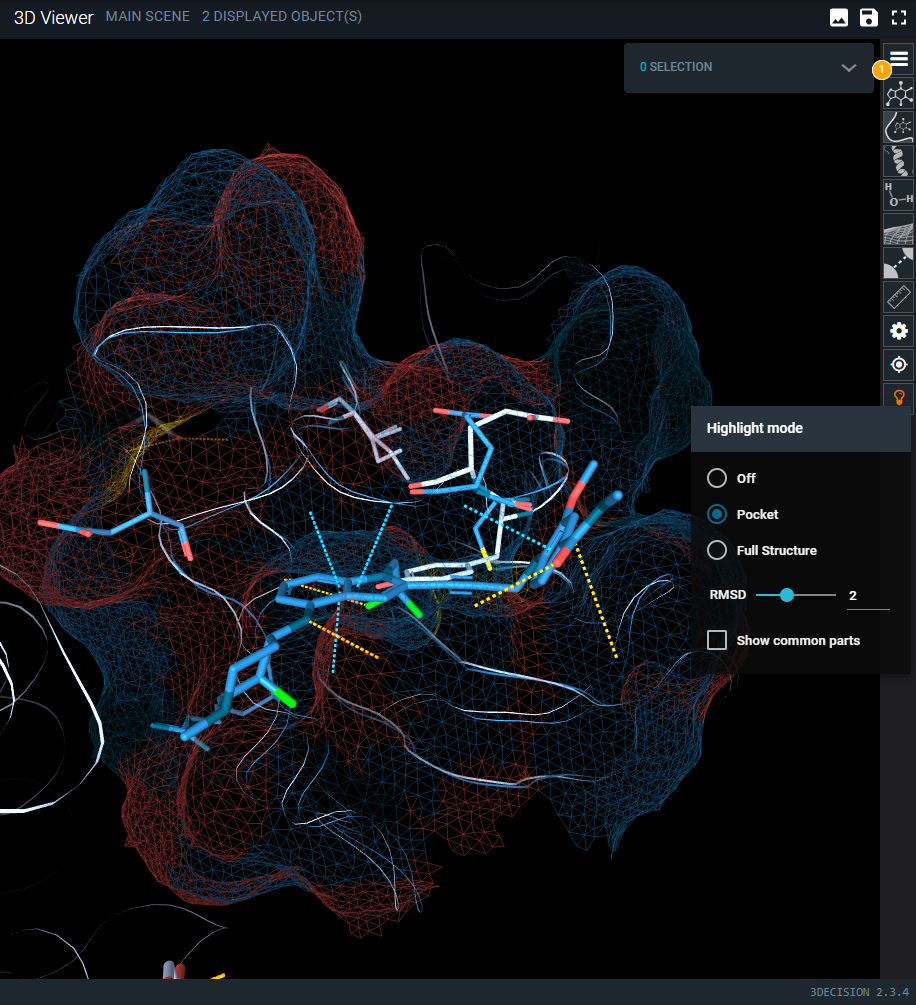This screenshot has width=916, height=1005.
Task: Enter fullscreen mode using the expand icon
Action: (898, 17)
